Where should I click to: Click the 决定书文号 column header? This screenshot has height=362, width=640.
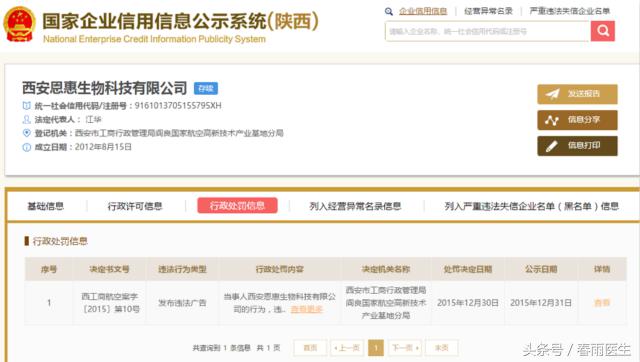click(x=109, y=269)
